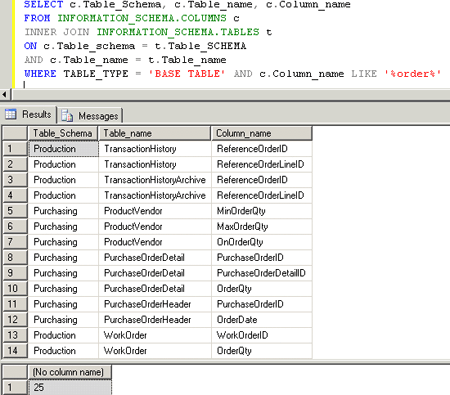
Task: Click the Column_name column header
Action: tap(262, 133)
